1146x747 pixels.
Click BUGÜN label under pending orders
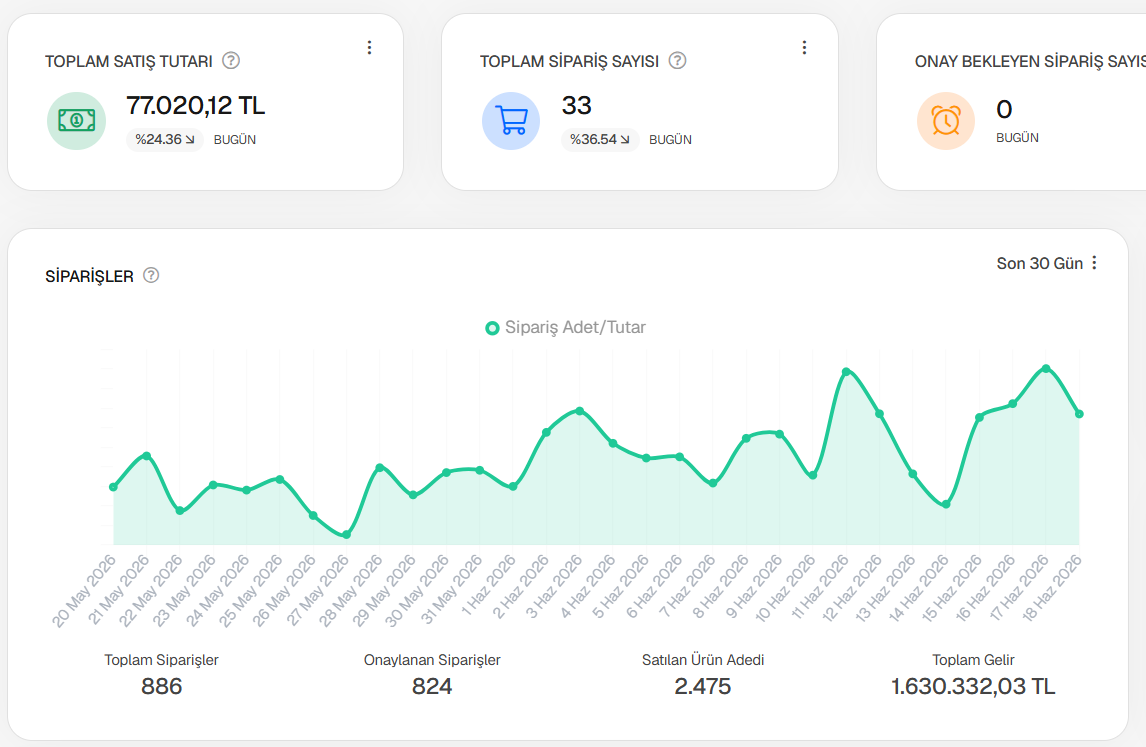[x=1017, y=137]
